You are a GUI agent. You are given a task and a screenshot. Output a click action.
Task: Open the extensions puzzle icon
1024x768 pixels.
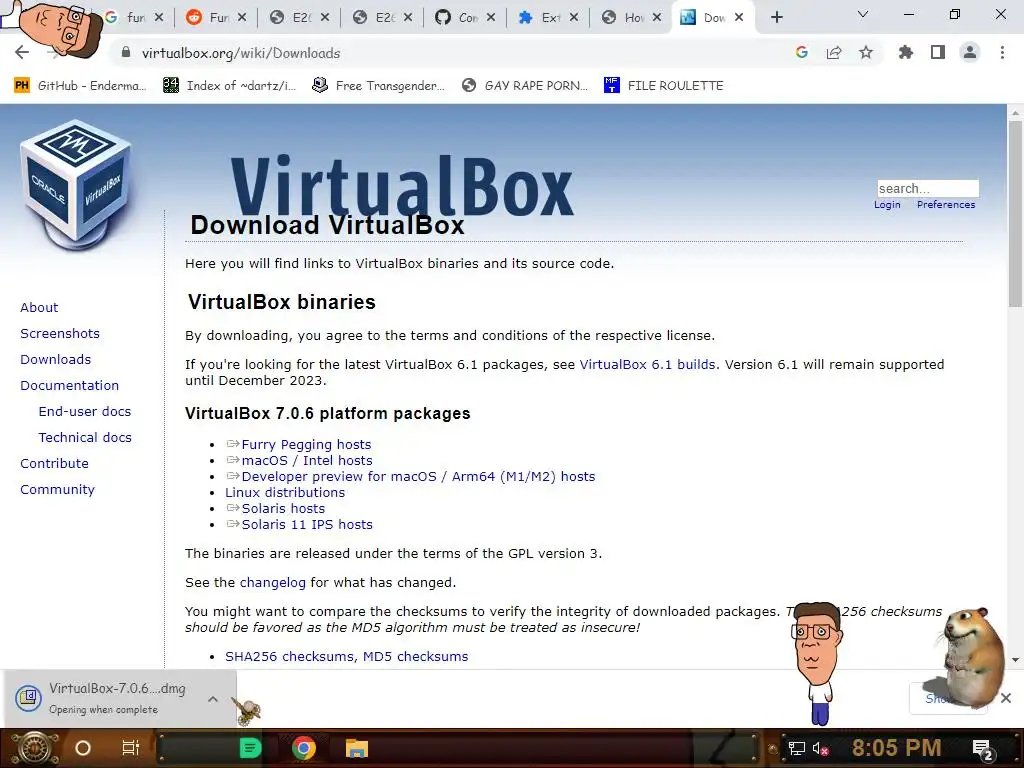tap(906, 53)
